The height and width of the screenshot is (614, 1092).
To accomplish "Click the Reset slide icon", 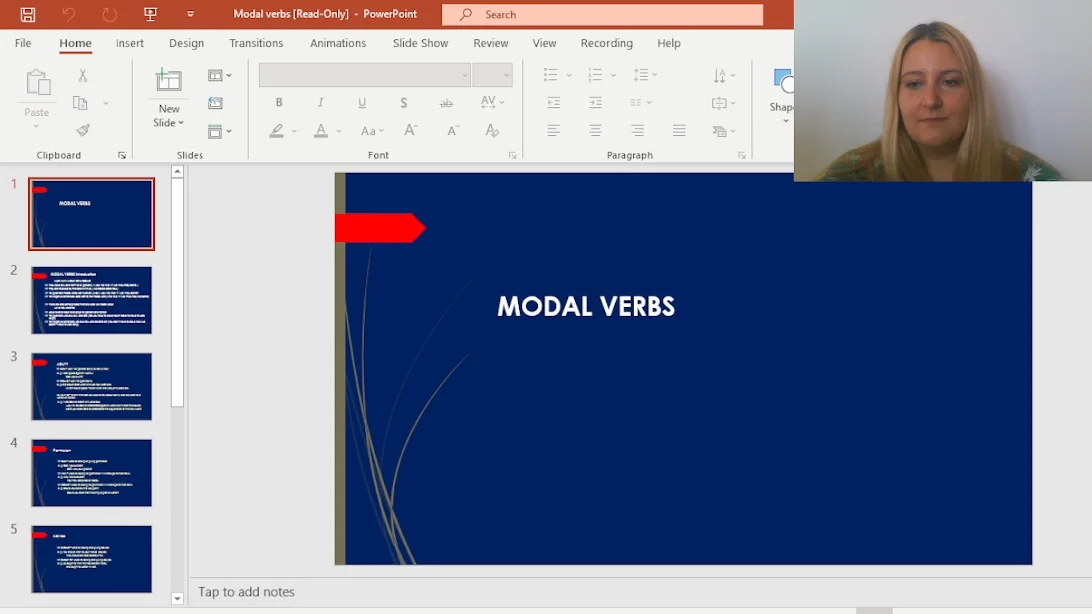I will [x=215, y=103].
